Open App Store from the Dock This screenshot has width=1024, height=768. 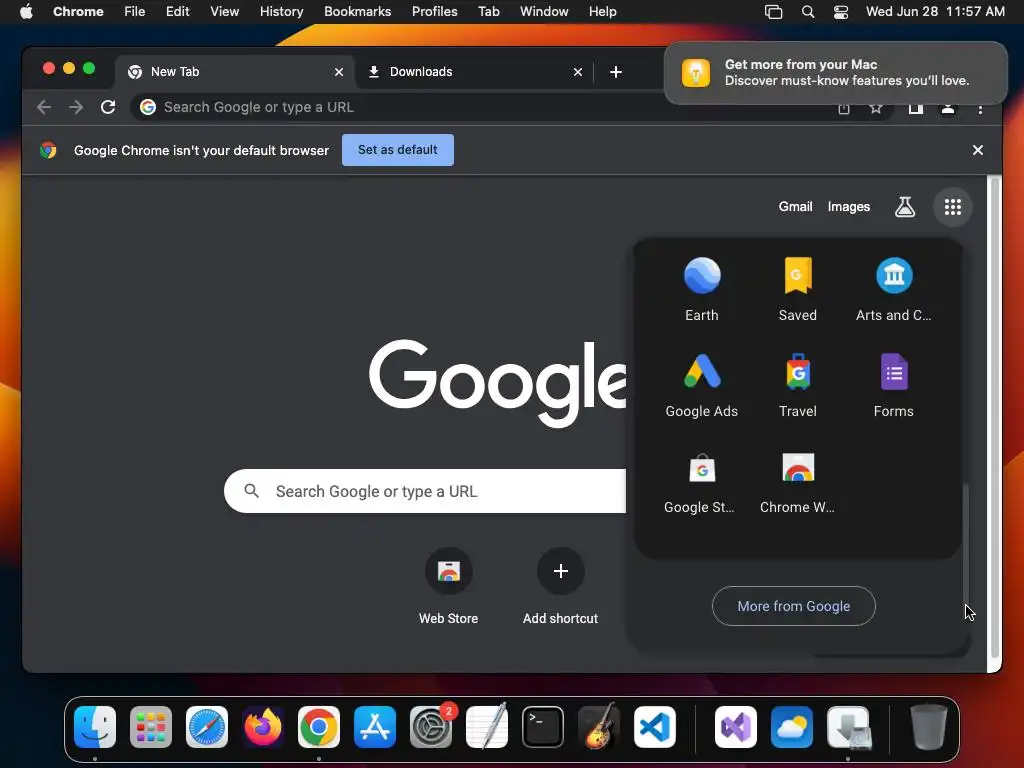tap(375, 727)
